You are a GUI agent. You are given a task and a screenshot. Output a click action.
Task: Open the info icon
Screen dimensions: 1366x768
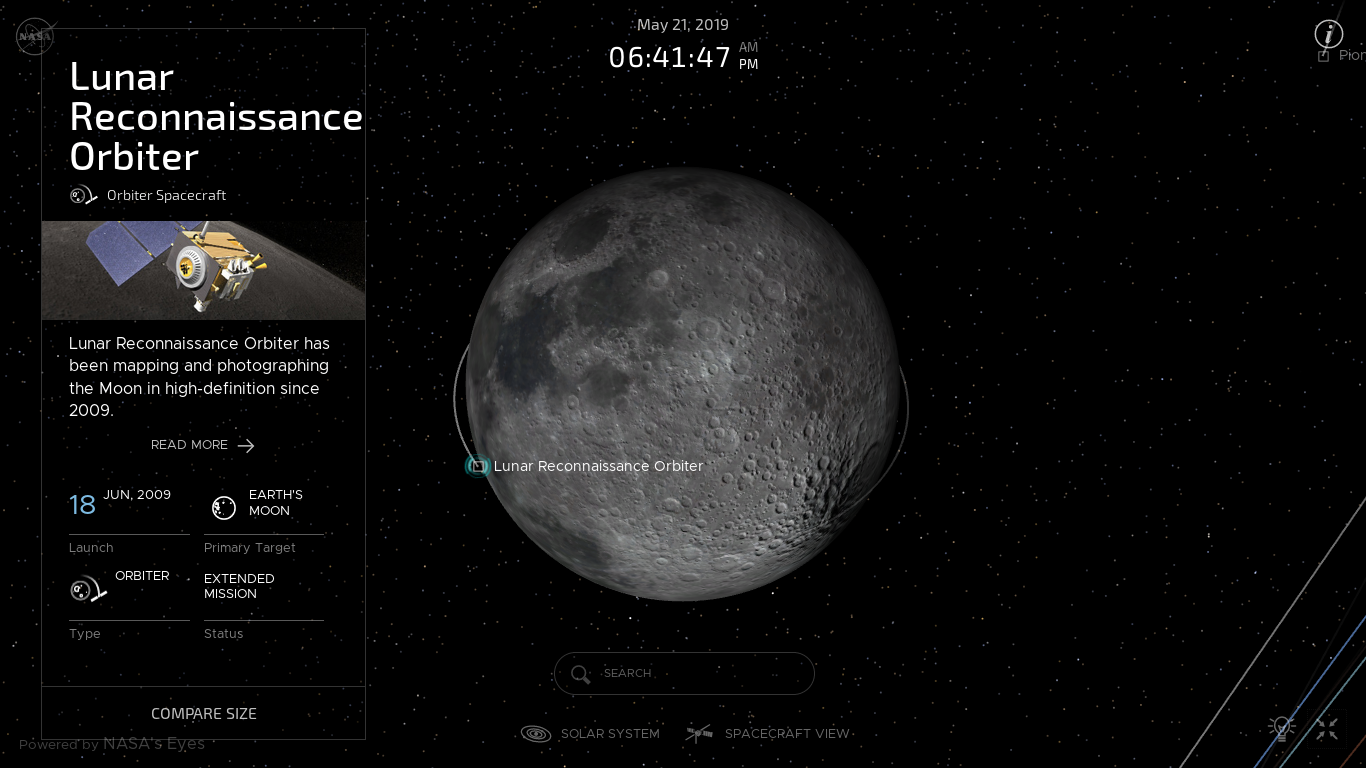(x=1328, y=34)
